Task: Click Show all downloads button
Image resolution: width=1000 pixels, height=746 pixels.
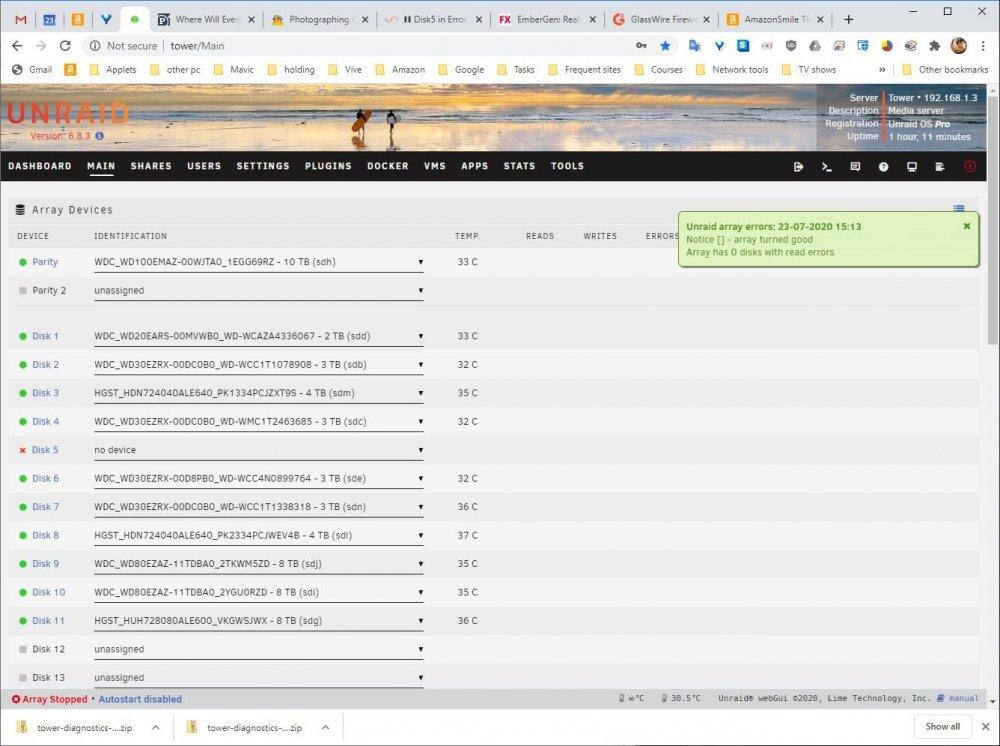Action: pyautogui.click(x=943, y=727)
